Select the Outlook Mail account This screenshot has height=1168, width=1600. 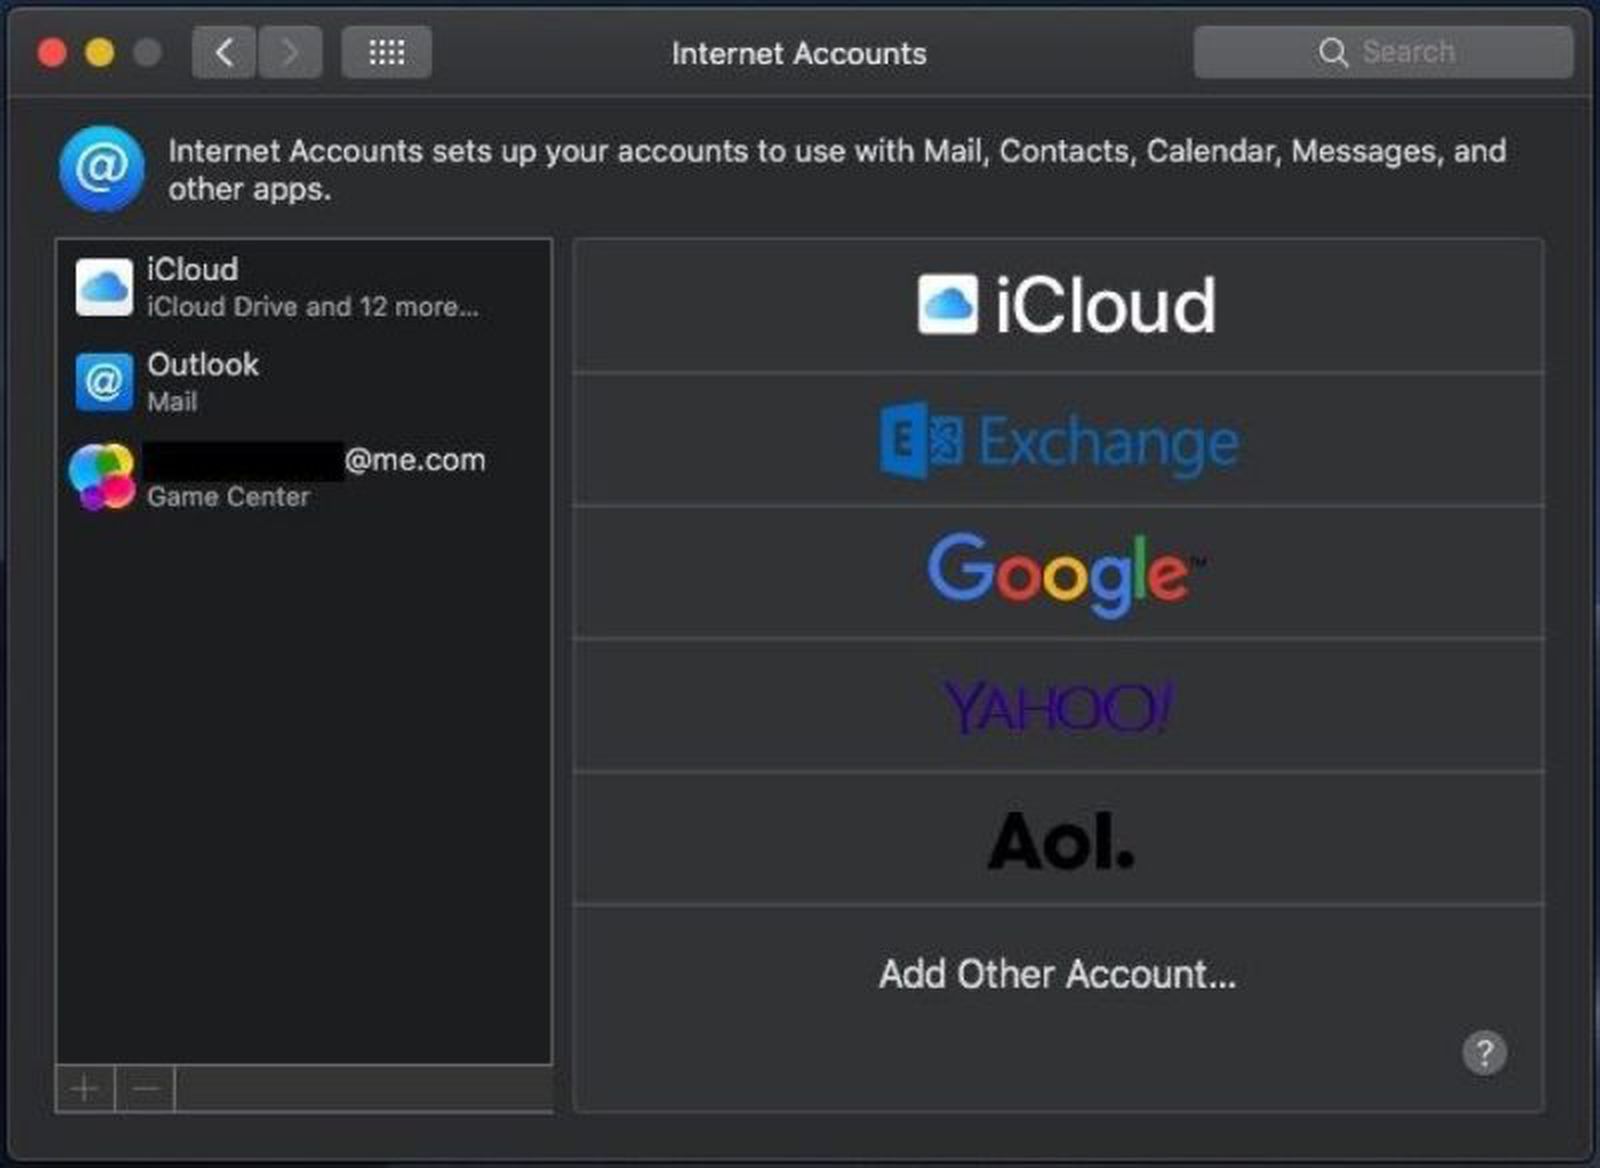250,381
